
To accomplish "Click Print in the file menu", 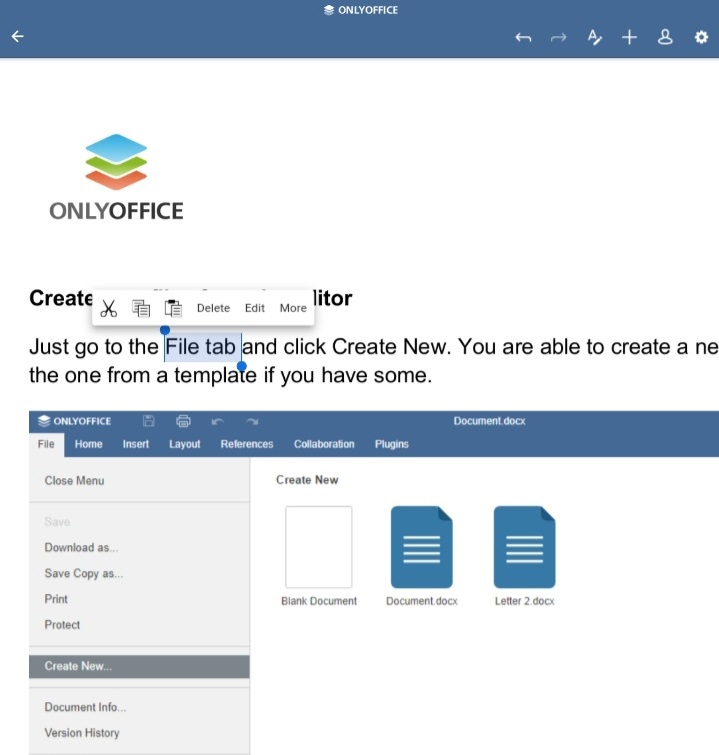I will click(56, 599).
